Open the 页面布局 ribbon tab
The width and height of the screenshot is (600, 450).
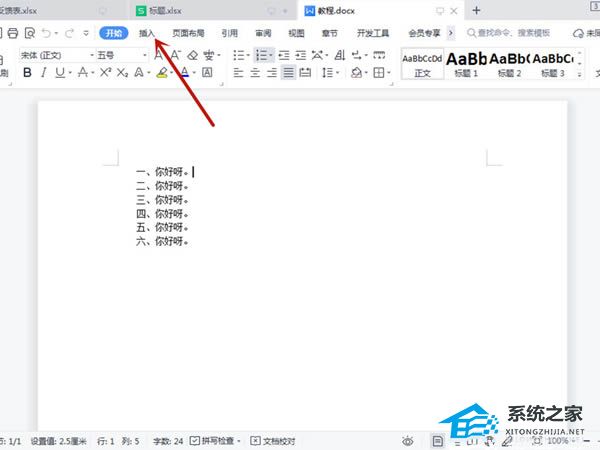188,33
